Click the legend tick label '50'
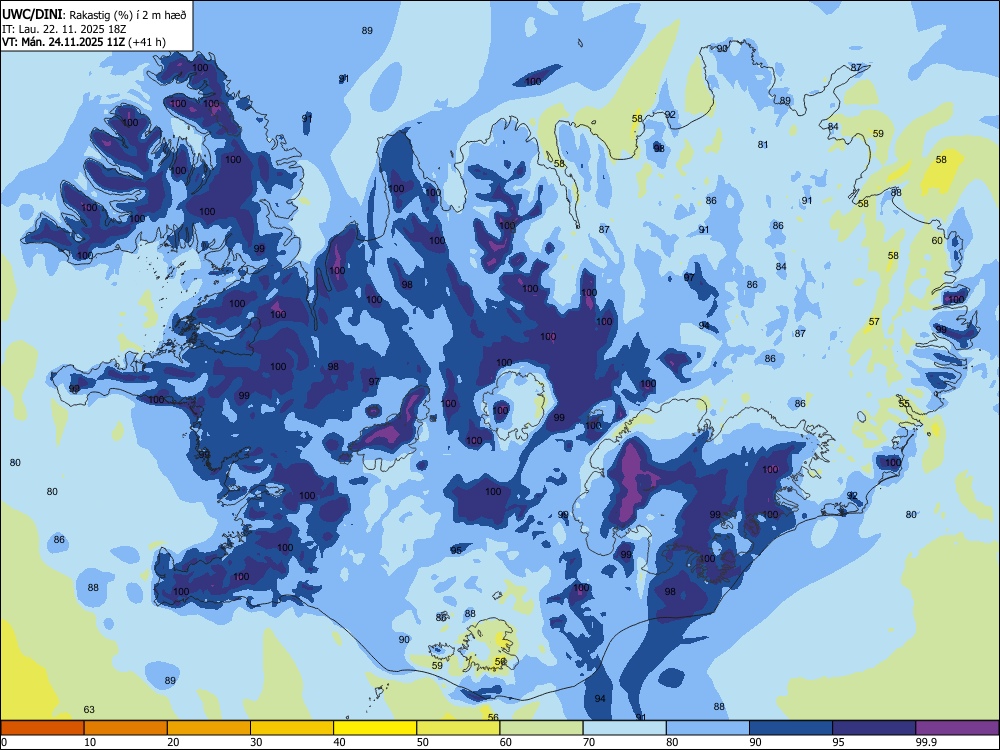Viewport: 1000px width, 750px height. (423, 742)
